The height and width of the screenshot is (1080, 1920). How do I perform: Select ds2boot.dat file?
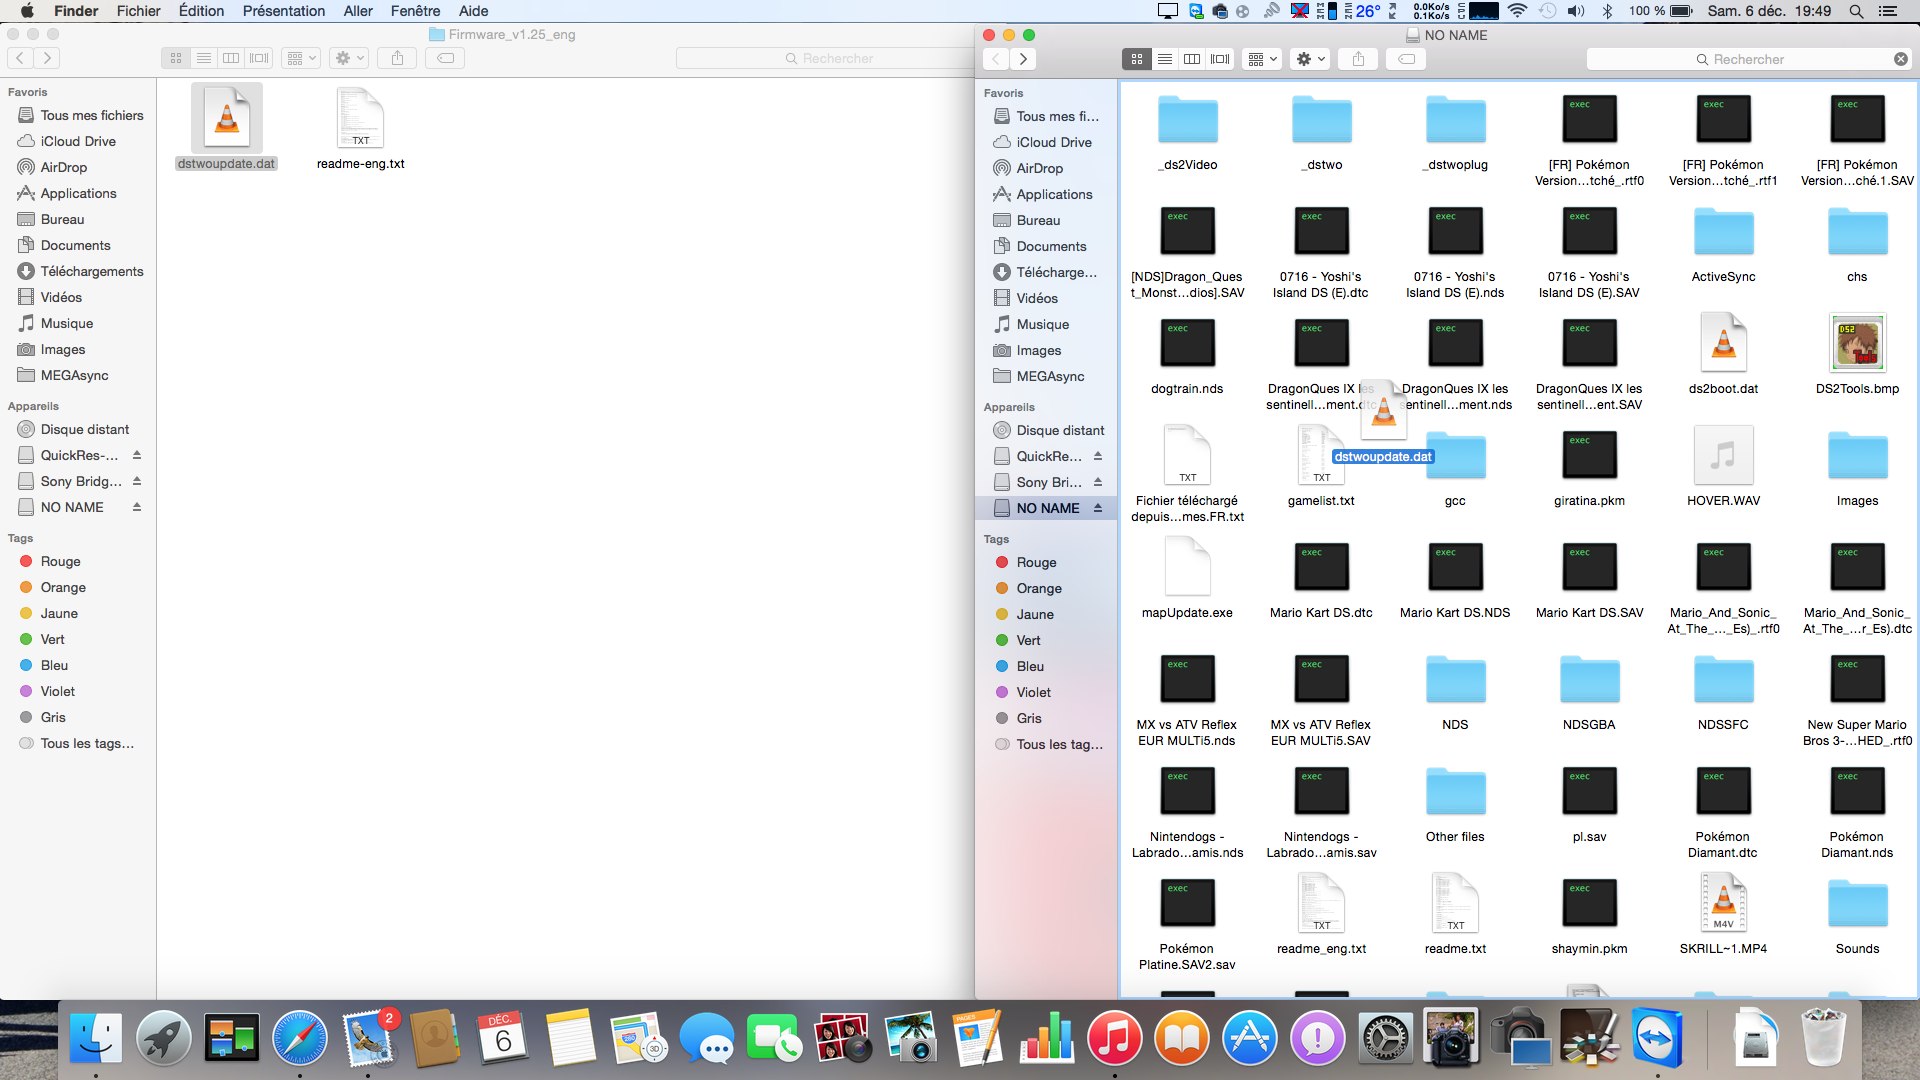point(1723,352)
